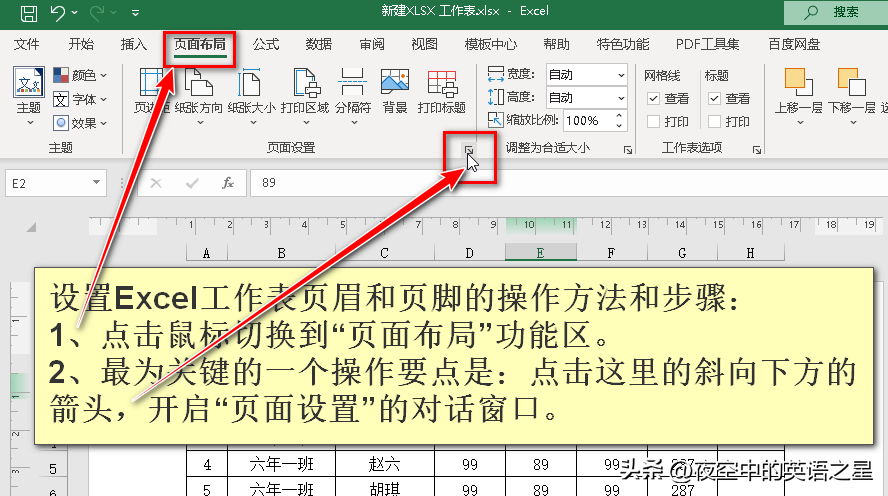Click the formula bar confirm checkmark icon
Image resolution: width=888 pixels, height=496 pixels.
pos(192,183)
